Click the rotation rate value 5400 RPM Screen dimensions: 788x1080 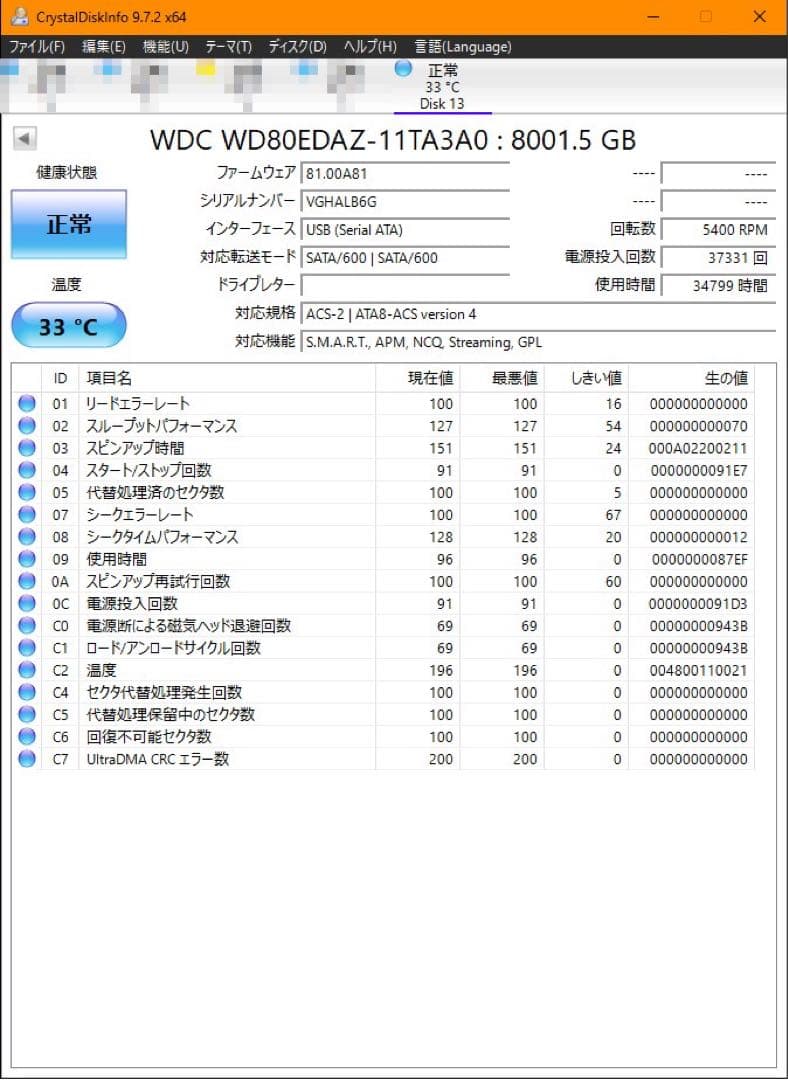pos(718,230)
